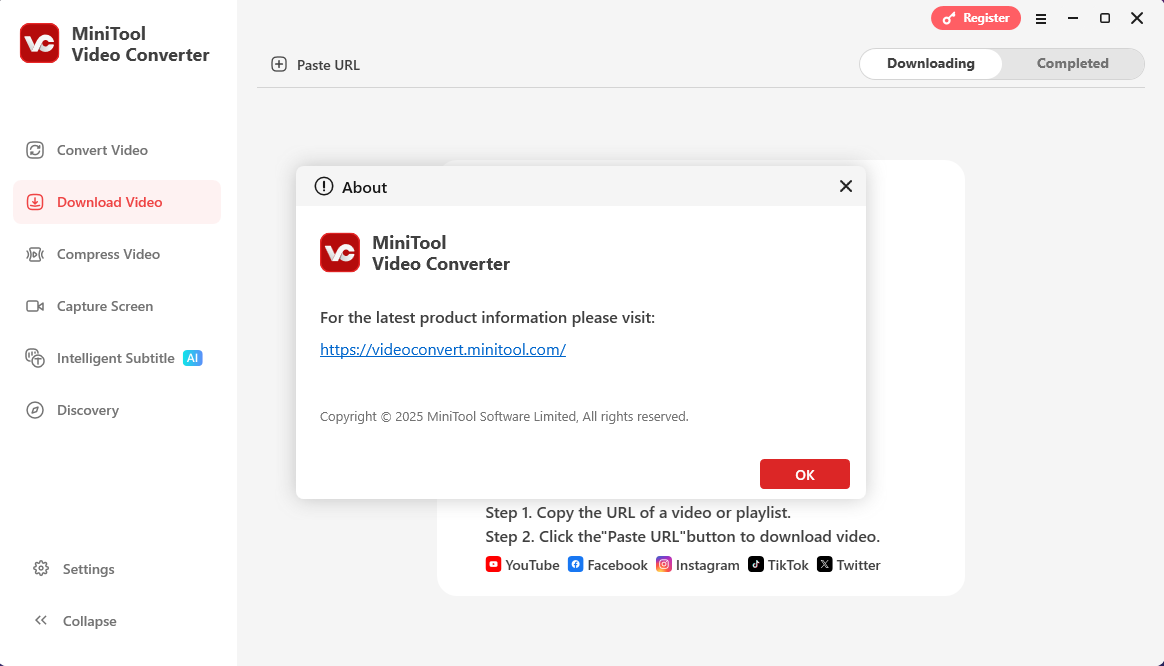Click "MiniTool Video Converter" title in sidebar

pos(140,44)
